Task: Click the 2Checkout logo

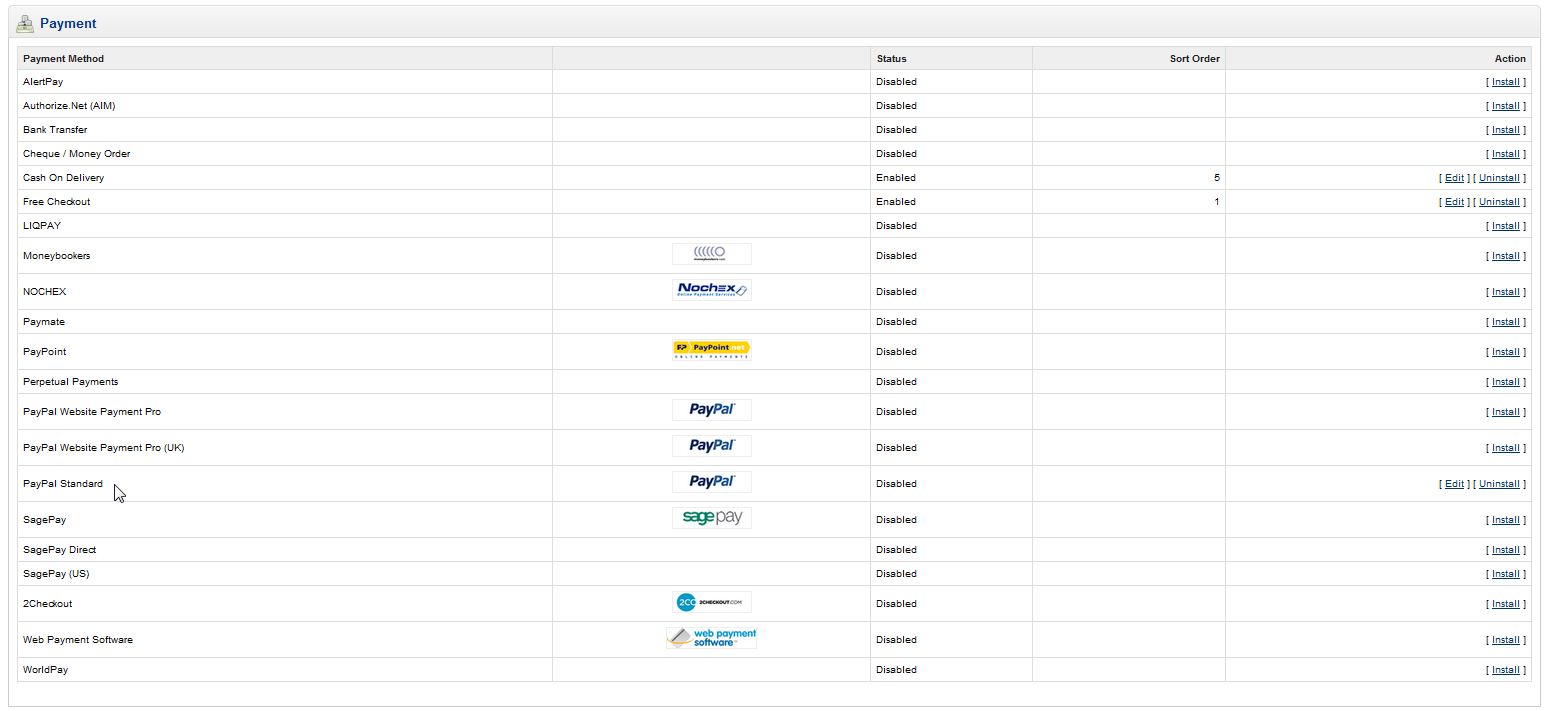Action: pyautogui.click(x=711, y=602)
